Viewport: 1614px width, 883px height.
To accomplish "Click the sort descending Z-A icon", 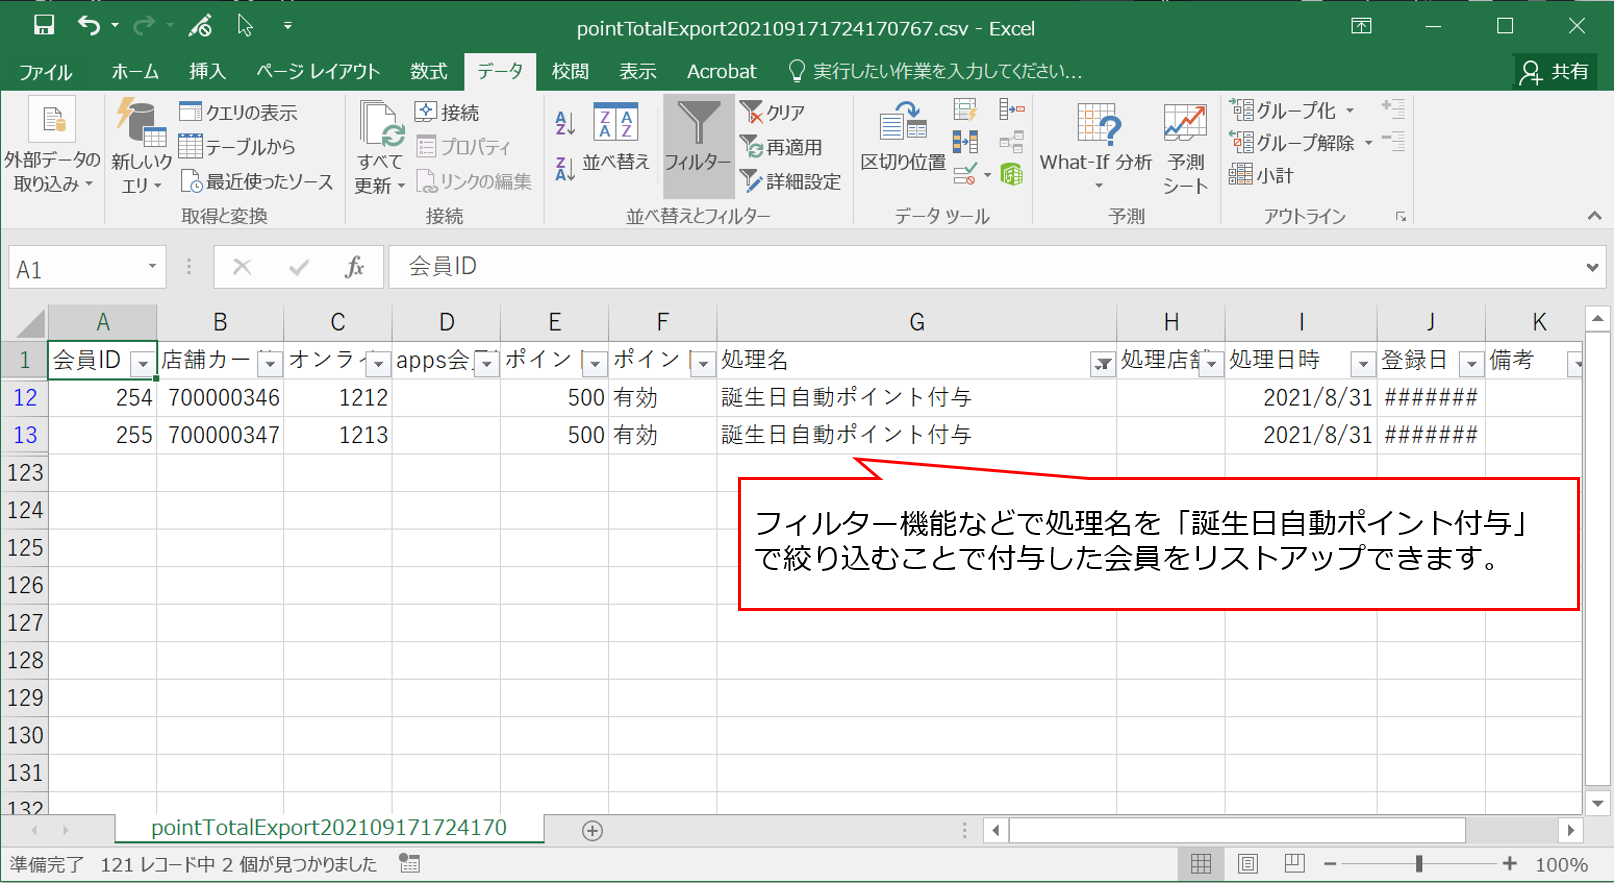I will point(565,169).
